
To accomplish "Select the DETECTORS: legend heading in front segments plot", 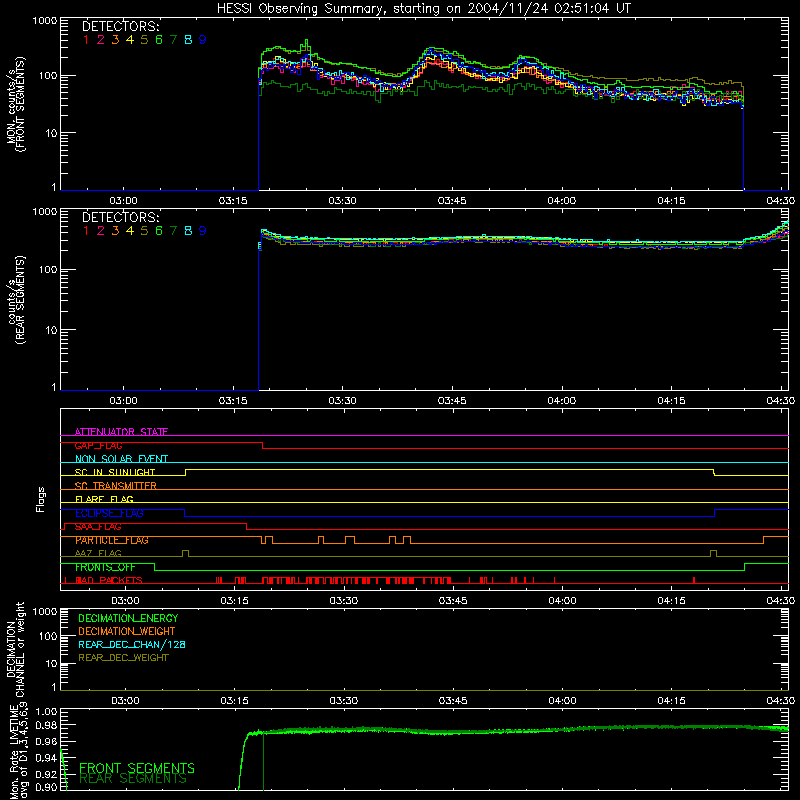I will [121, 26].
